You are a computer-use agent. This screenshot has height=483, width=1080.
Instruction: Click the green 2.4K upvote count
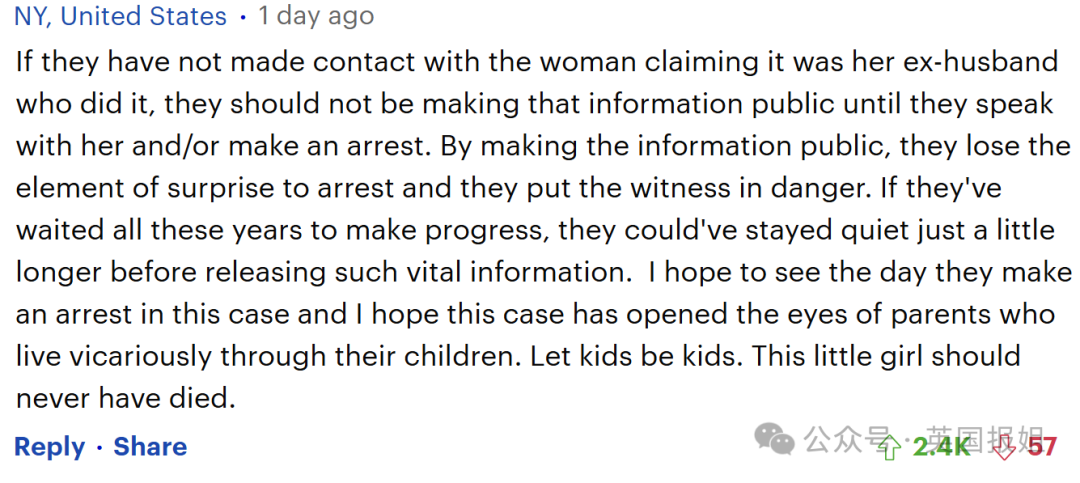(940, 447)
